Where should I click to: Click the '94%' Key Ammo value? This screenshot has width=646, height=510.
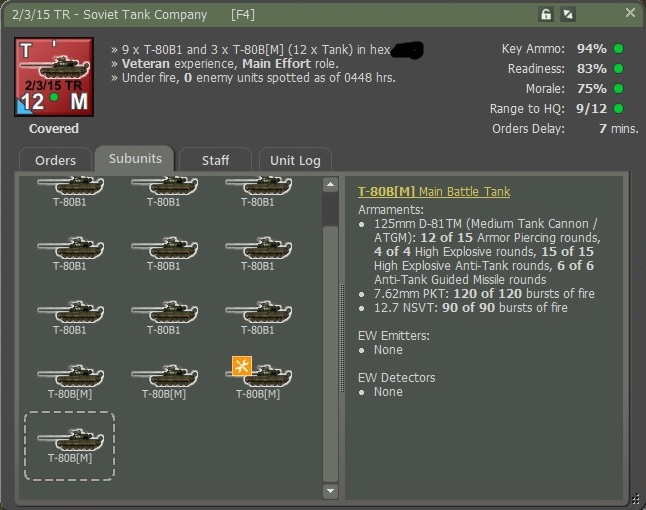(x=592, y=49)
